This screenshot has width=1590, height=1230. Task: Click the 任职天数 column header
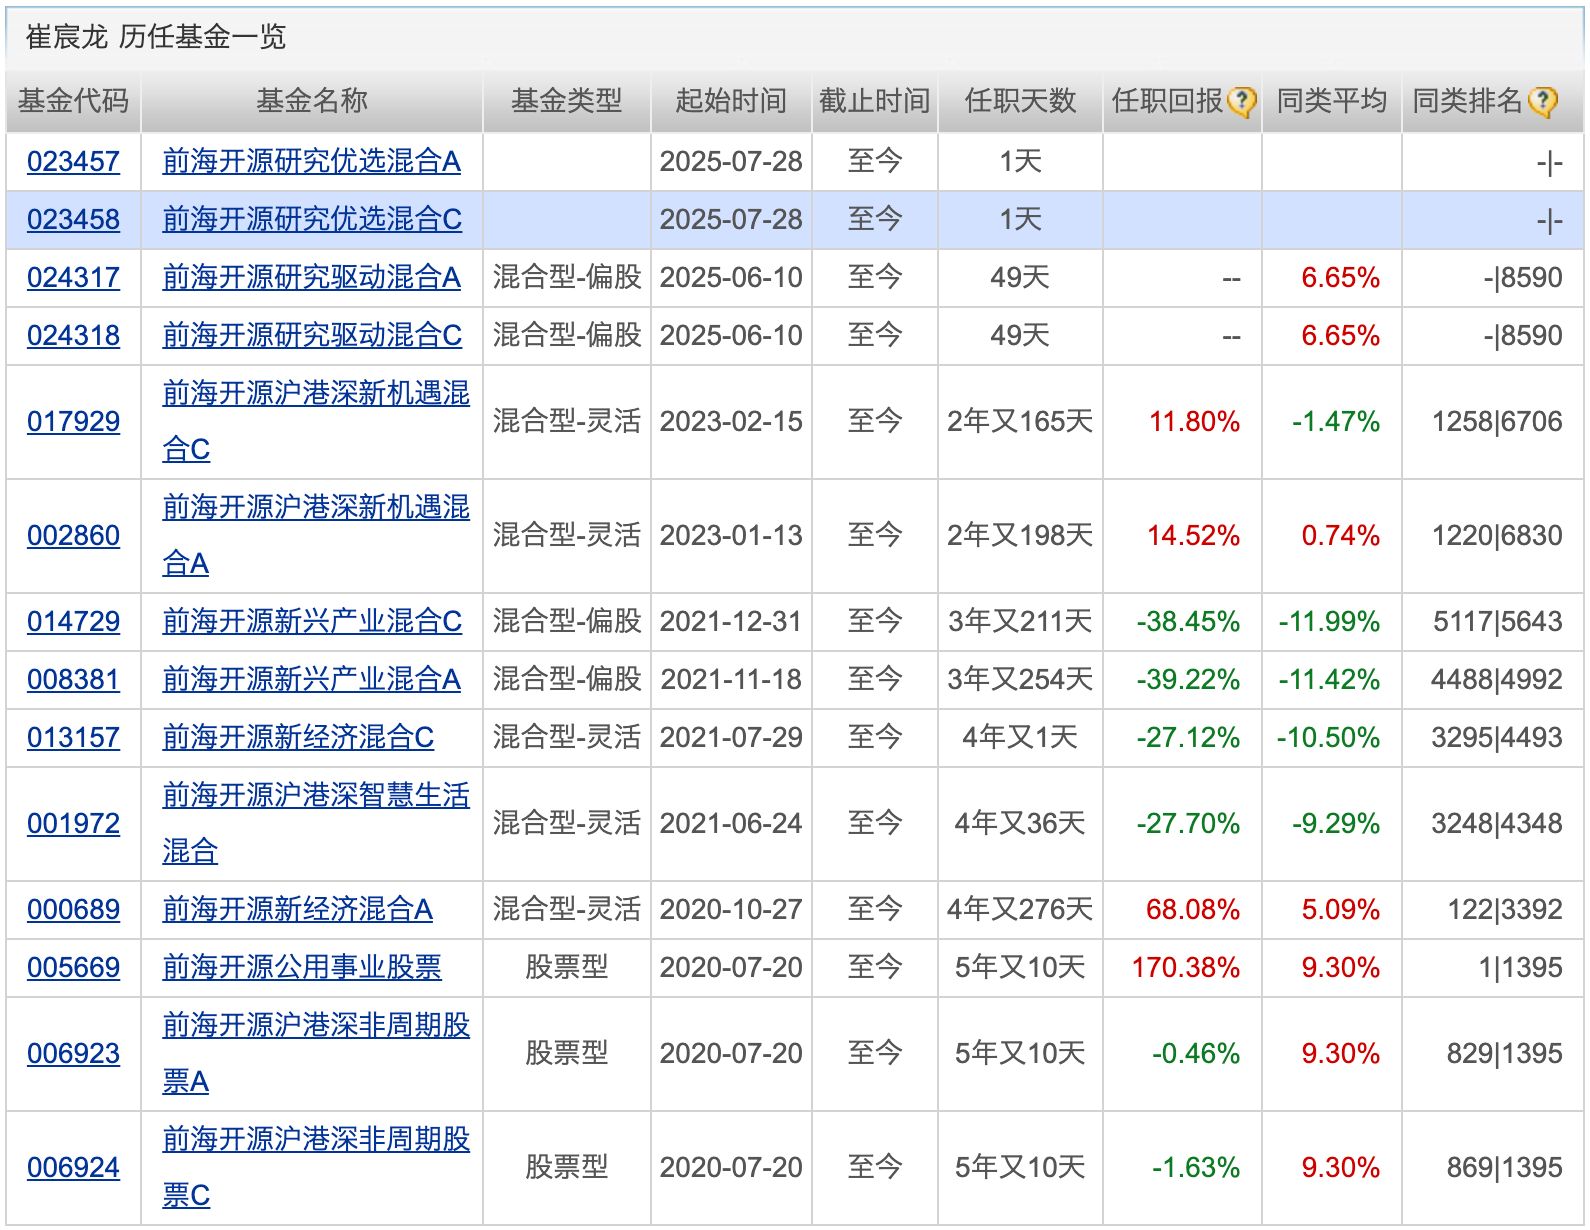pos(1020,101)
